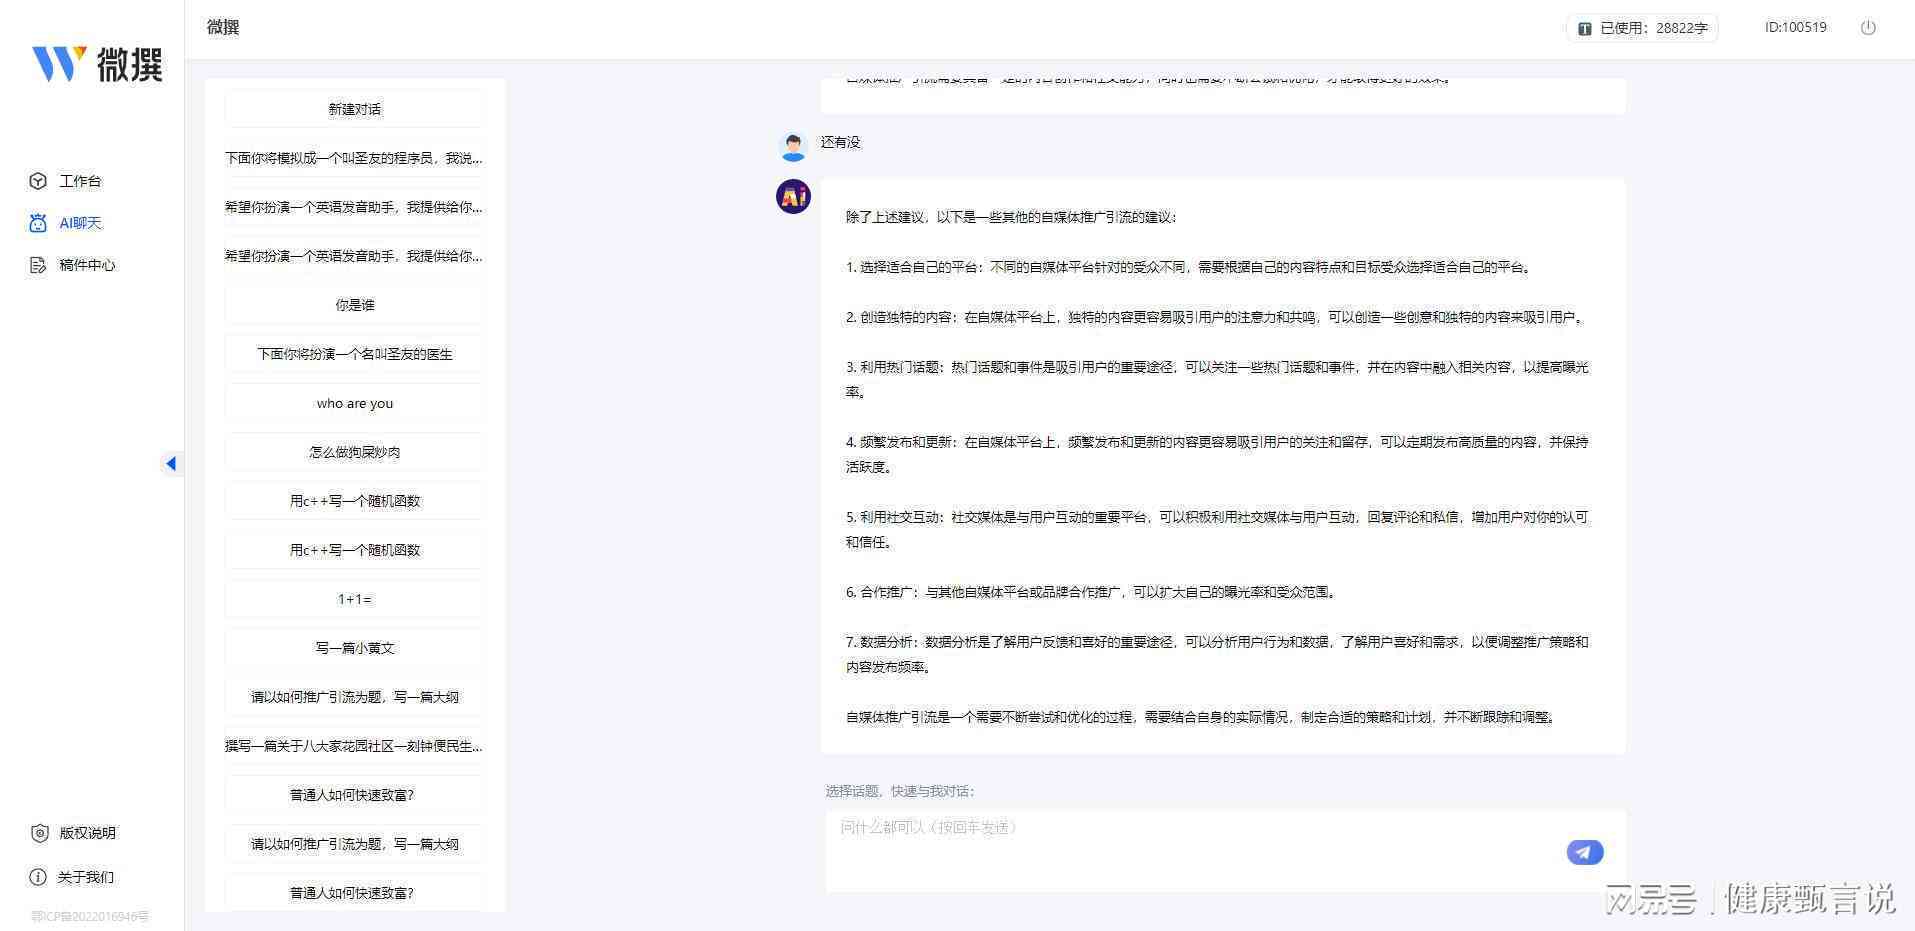Click the 关于我们 info icon
The image size is (1915, 931).
(38, 877)
